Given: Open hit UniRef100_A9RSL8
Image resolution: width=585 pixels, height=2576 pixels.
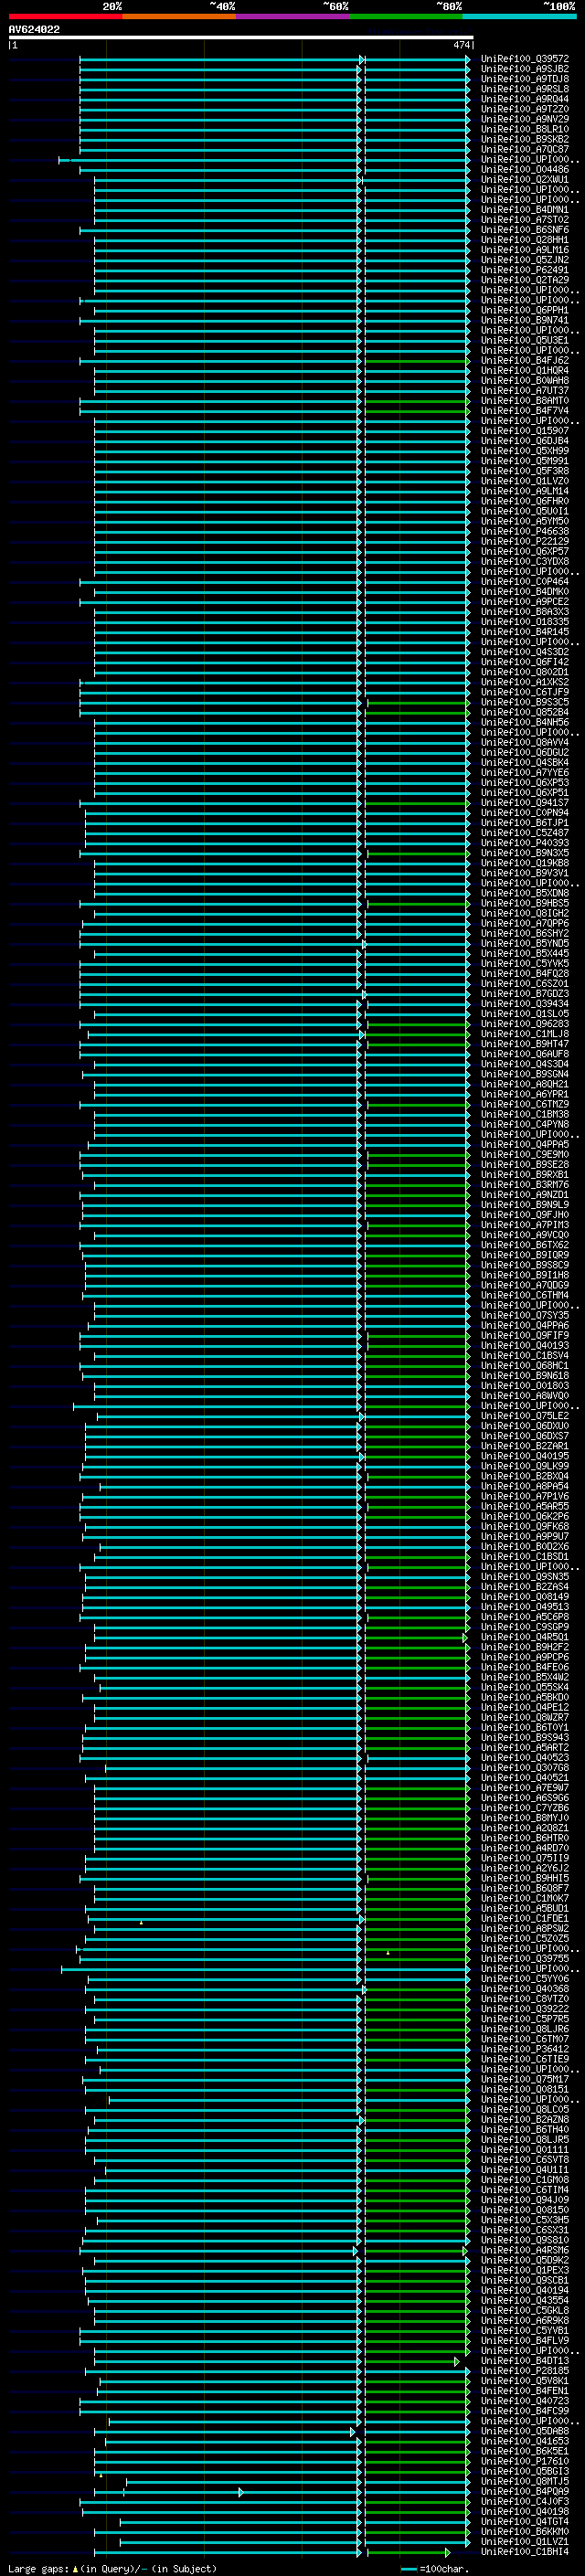Looking at the screenshot, I should point(525,89).
